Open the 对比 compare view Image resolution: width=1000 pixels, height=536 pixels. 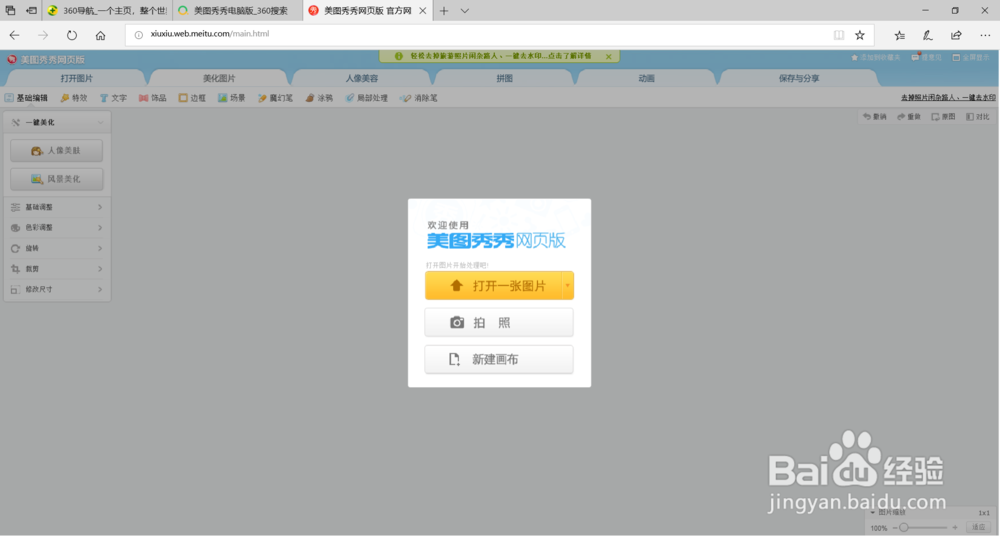pyautogui.click(x=978, y=117)
